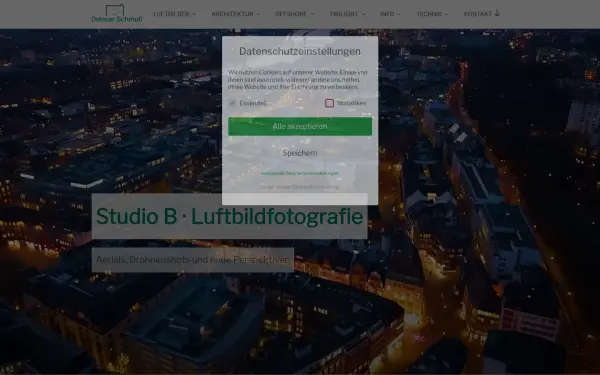This screenshot has width=600, height=375.
Task: Click the green Alle akzeptieren button
Action: point(300,126)
